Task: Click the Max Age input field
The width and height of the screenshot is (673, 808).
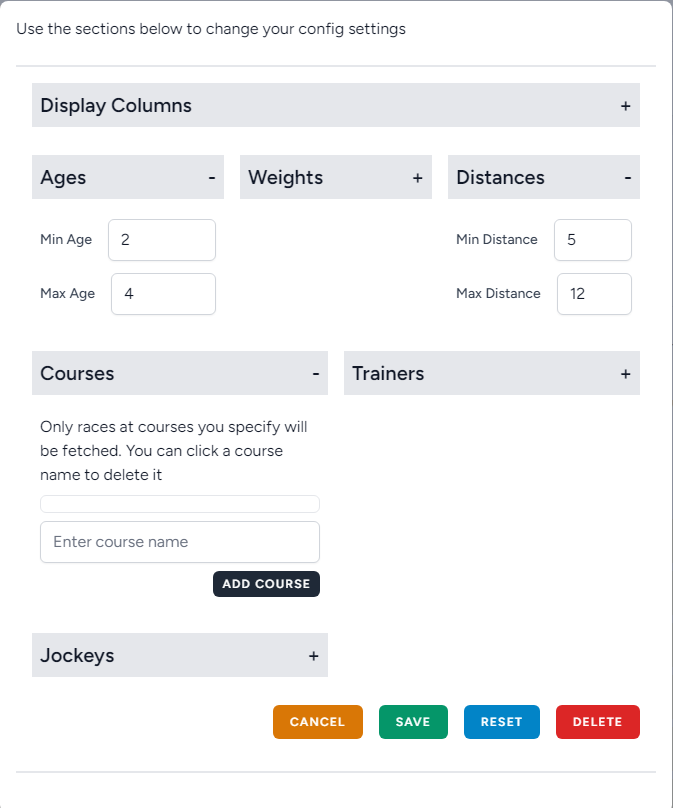Action: pos(163,294)
